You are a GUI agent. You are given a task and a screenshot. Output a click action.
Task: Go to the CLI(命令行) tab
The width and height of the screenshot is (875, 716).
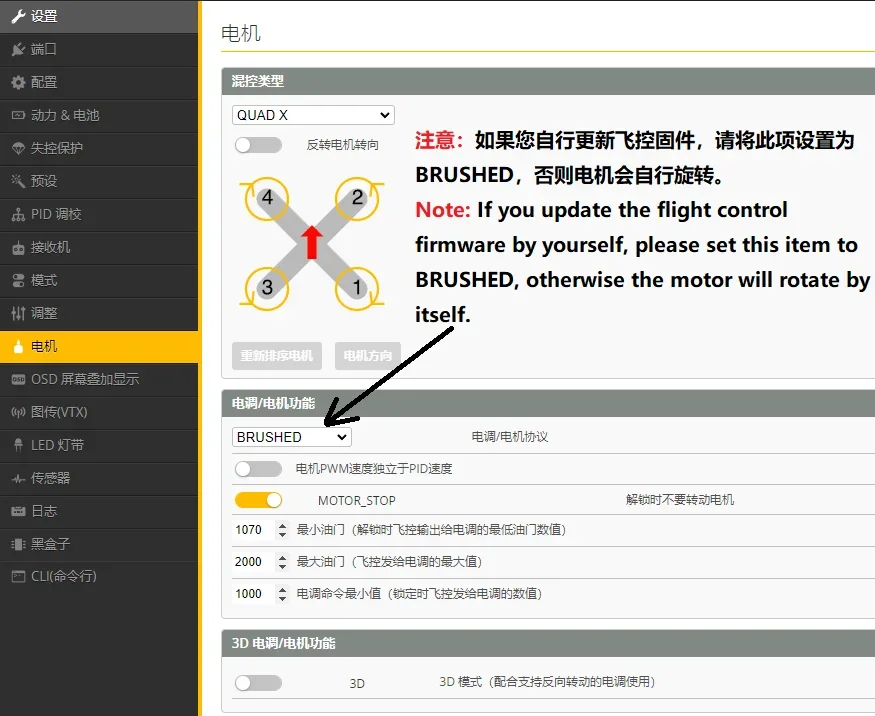[63, 576]
